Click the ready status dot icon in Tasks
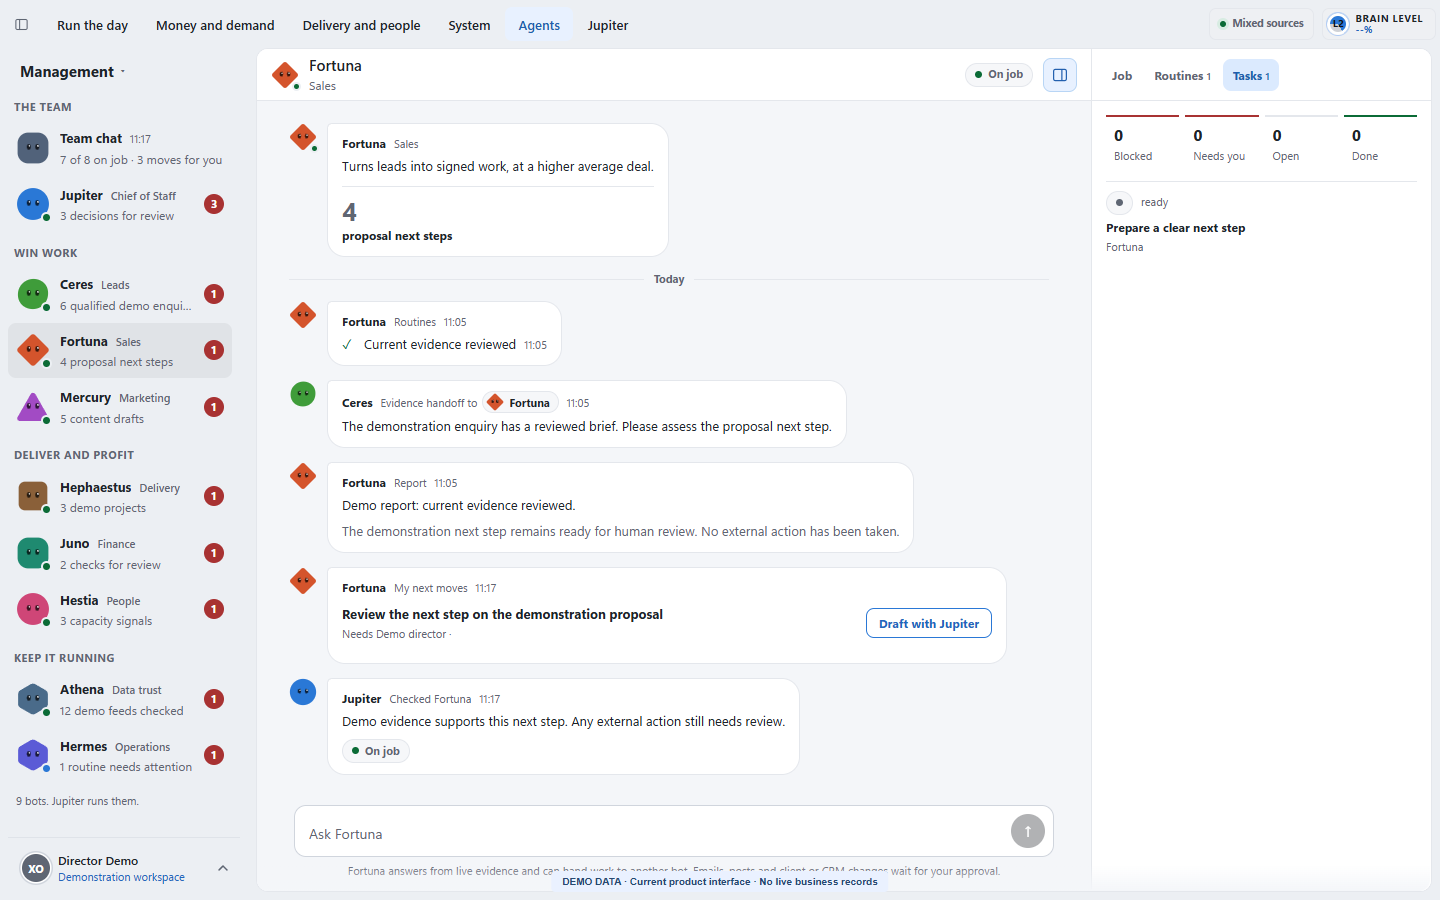Image resolution: width=1440 pixels, height=900 pixels. pos(1119,202)
